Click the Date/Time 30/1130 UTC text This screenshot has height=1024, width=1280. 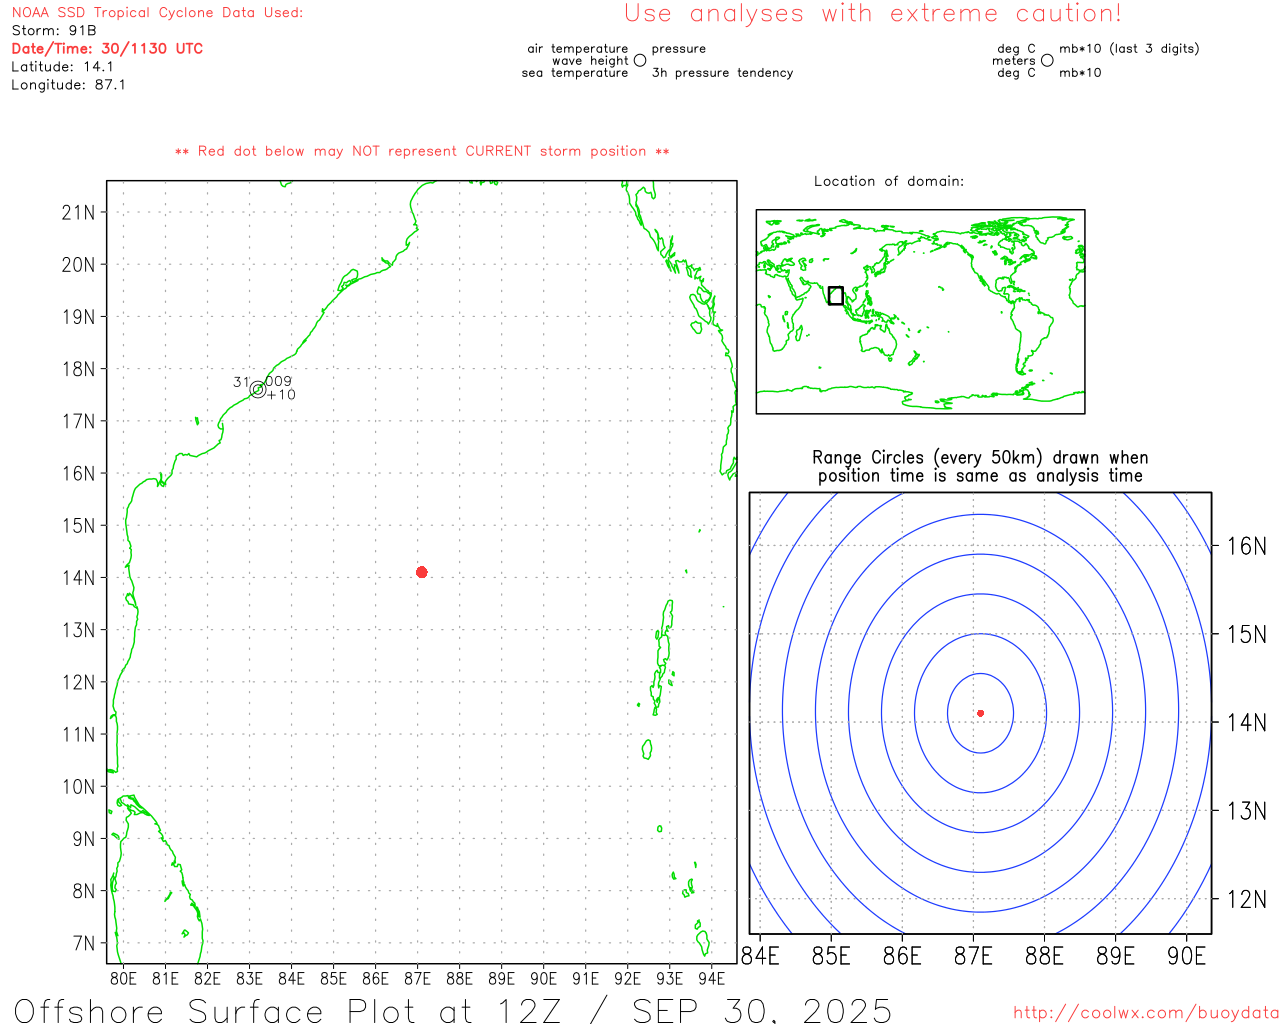tap(107, 49)
